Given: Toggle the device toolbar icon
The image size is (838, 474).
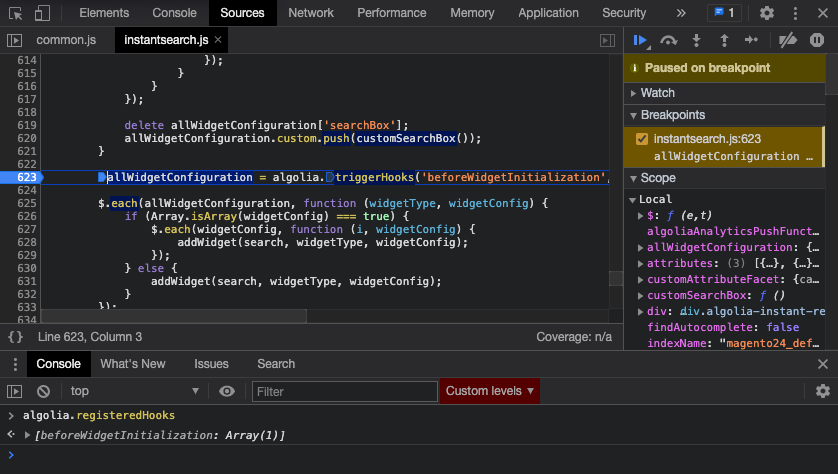Looking at the screenshot, I should [x=43, y=13].
